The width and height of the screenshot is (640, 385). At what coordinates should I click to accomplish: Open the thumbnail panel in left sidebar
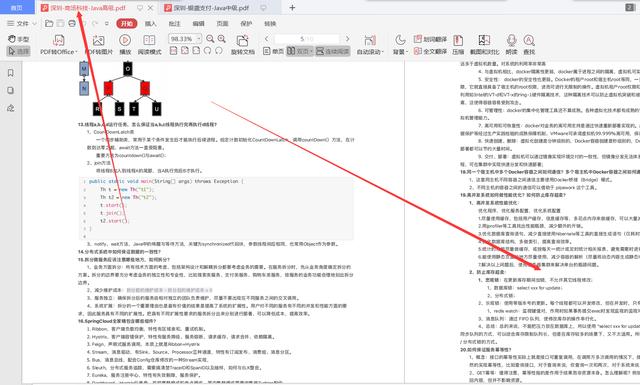click(x=11, y=90)
